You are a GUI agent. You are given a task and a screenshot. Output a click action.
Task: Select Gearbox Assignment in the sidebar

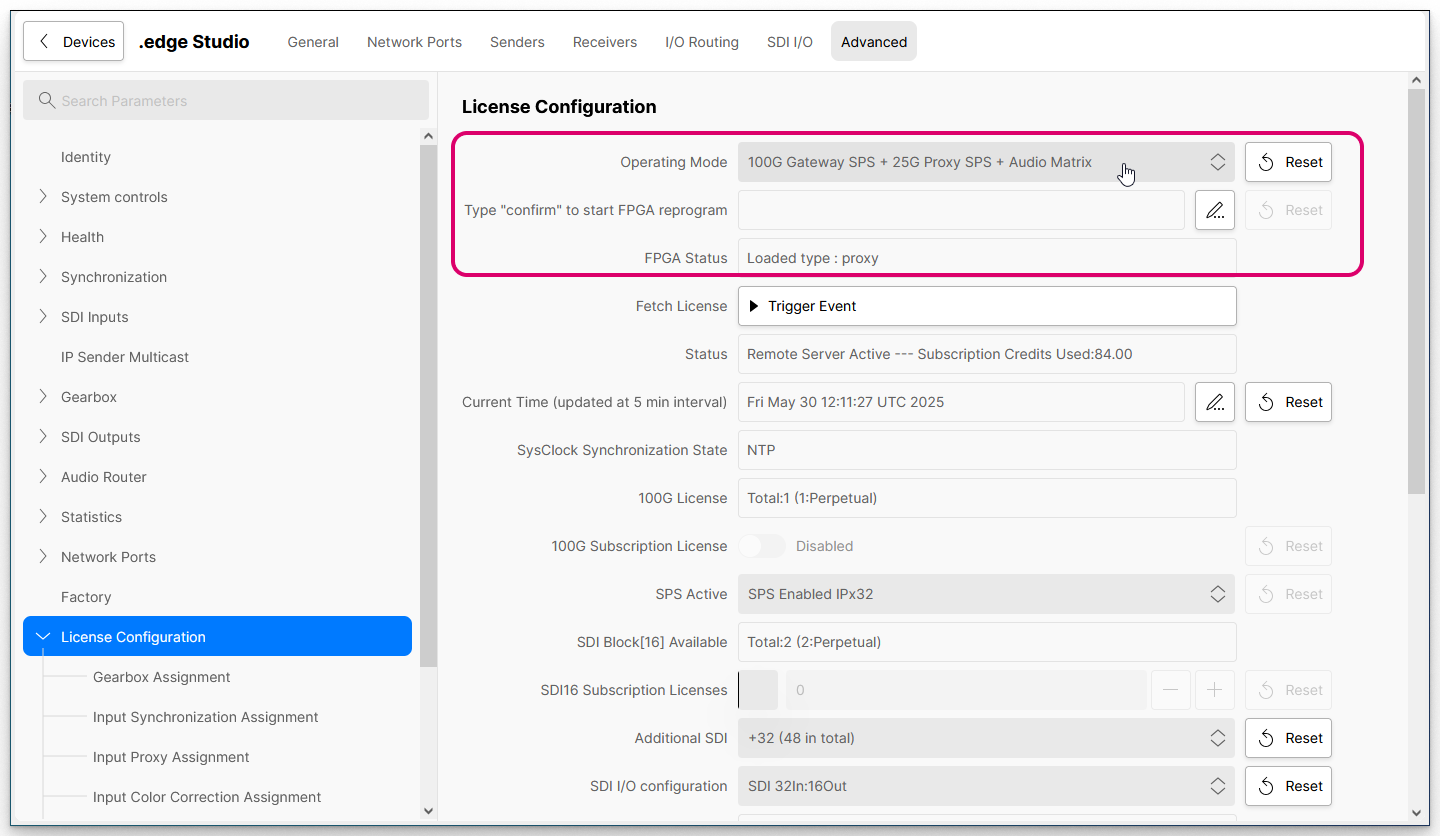[162, 677]
